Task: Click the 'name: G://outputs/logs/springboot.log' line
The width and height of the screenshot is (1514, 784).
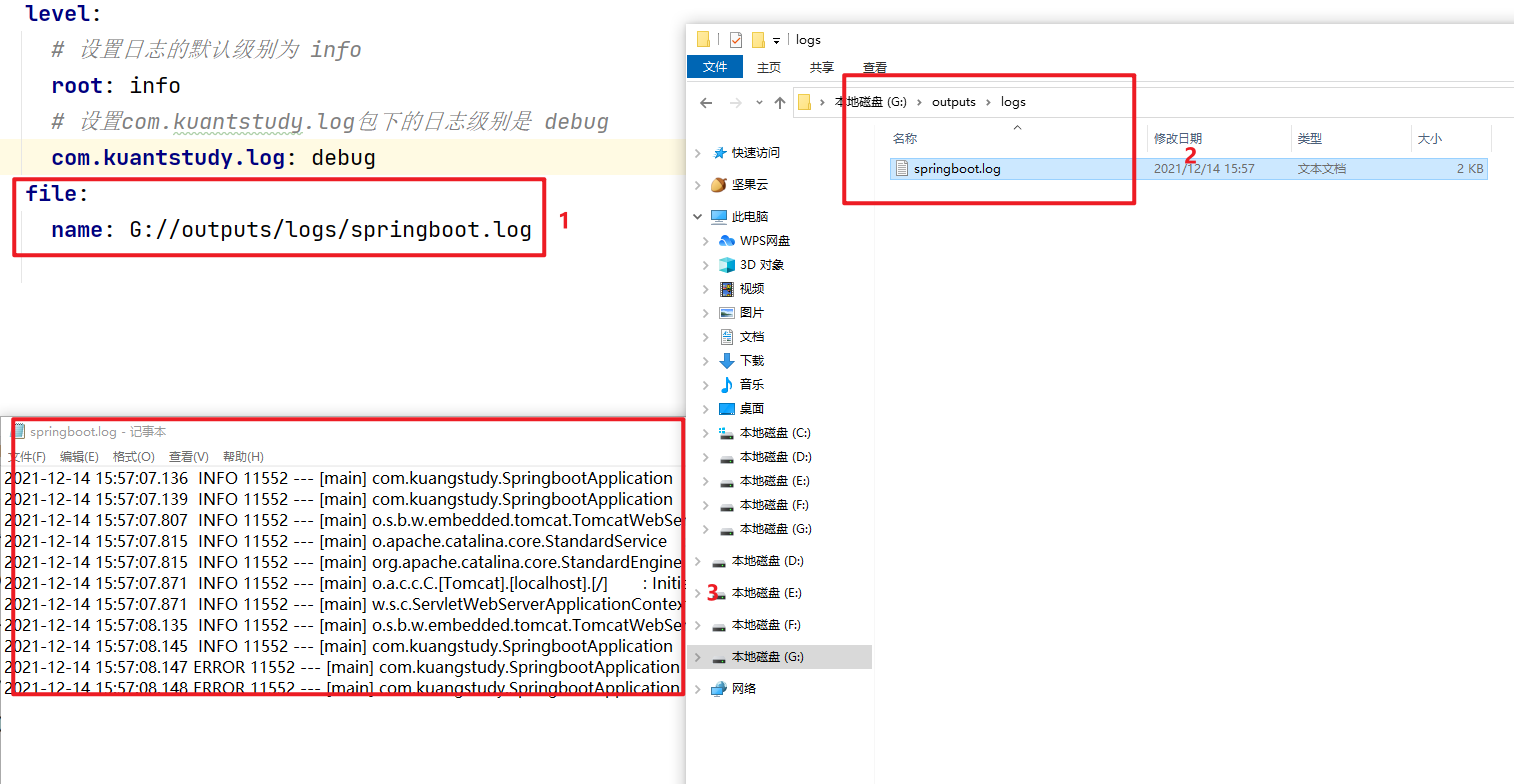Action: click(x=291, y=230)
